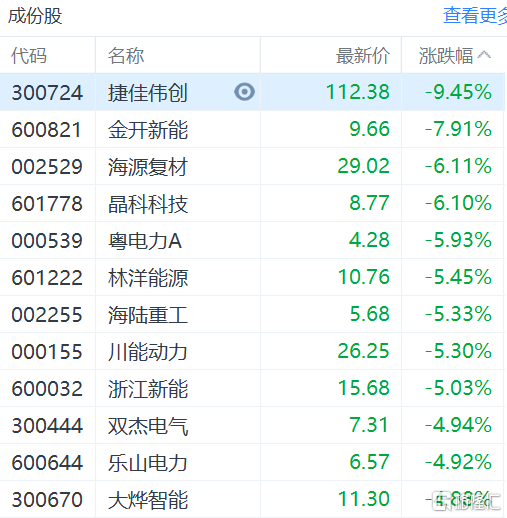
Task: Click the 名称 column header
Action: pyautogui.click(x=126, y=55)
